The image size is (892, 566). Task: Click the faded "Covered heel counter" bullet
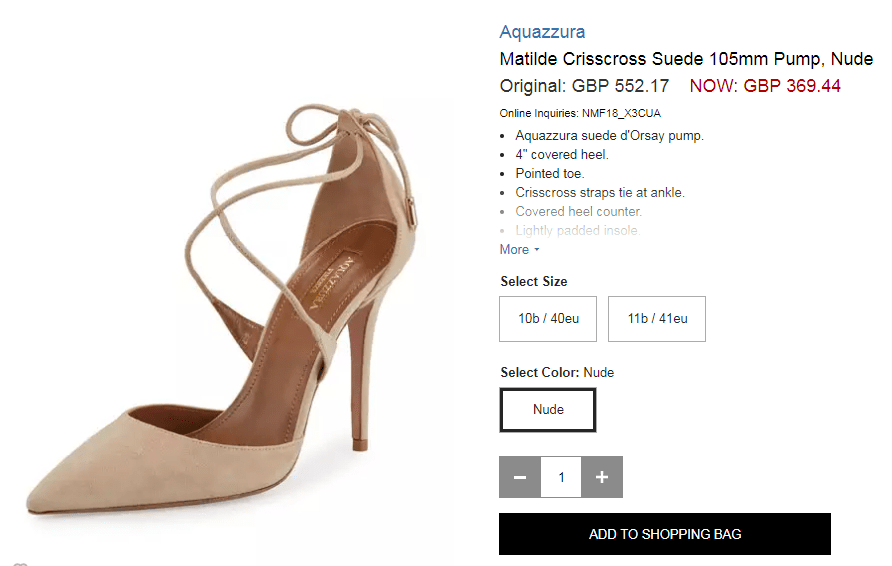coord(578,211)
